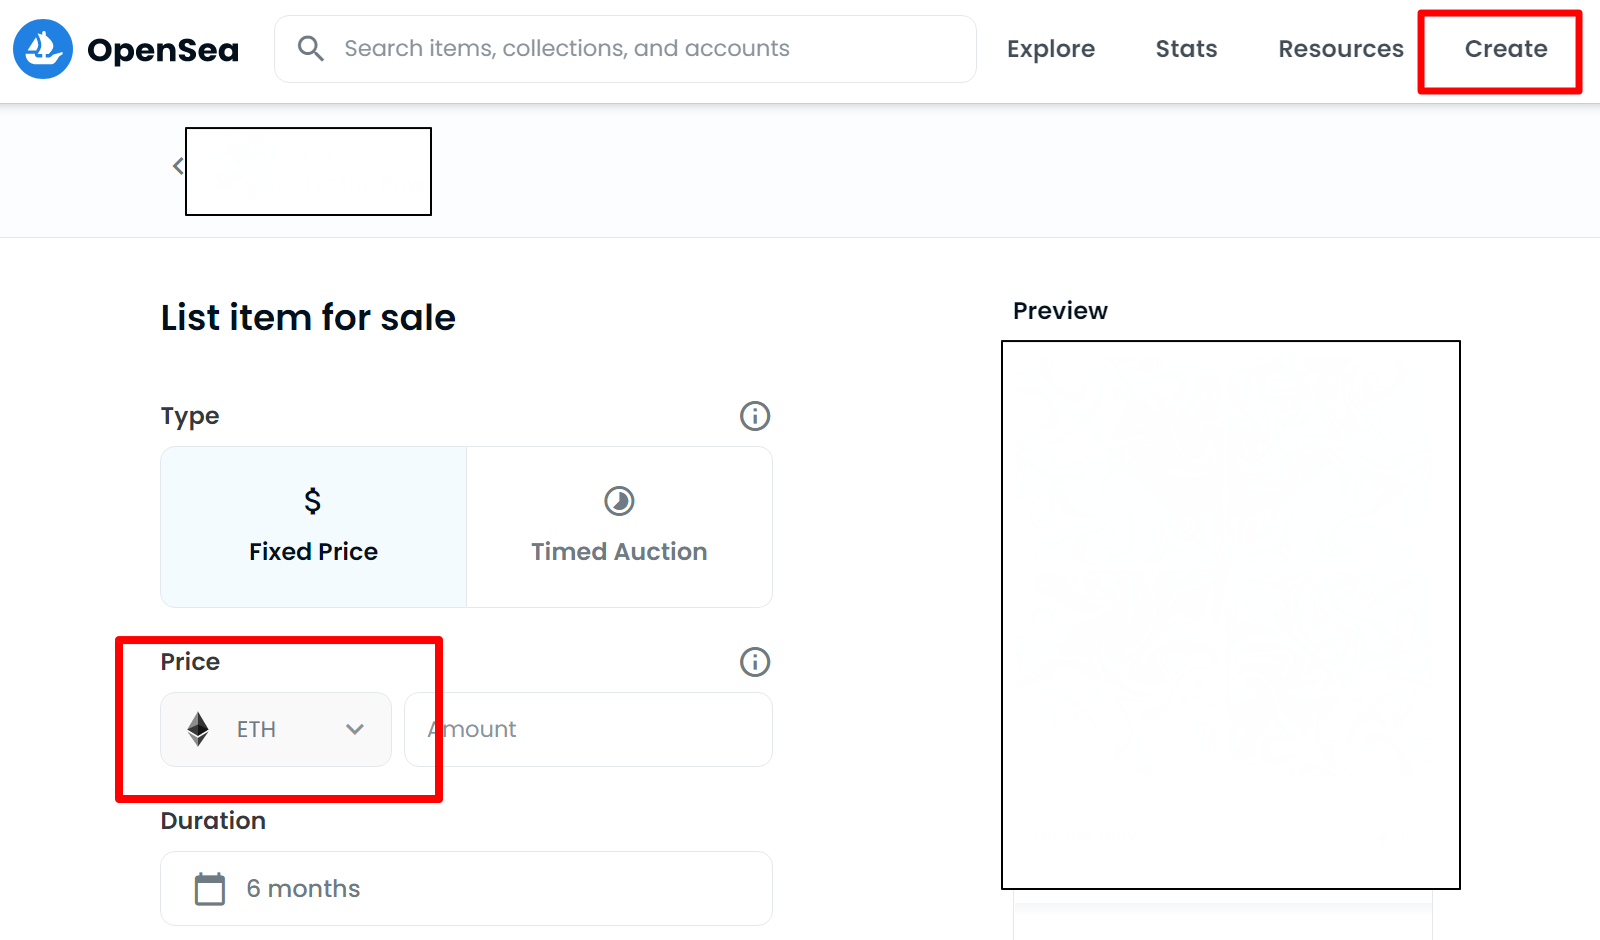Click the dollar sign icon
This screenshot has height=940, width=1600.
(x=313, y=501)
